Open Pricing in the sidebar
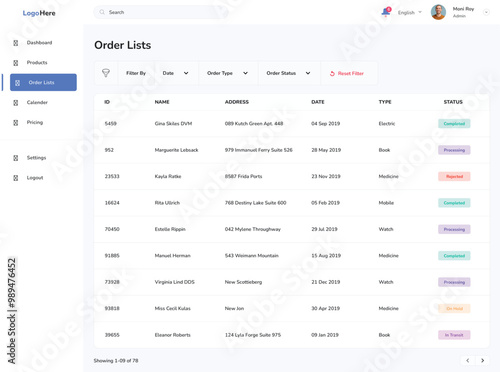 pos(35,122)
